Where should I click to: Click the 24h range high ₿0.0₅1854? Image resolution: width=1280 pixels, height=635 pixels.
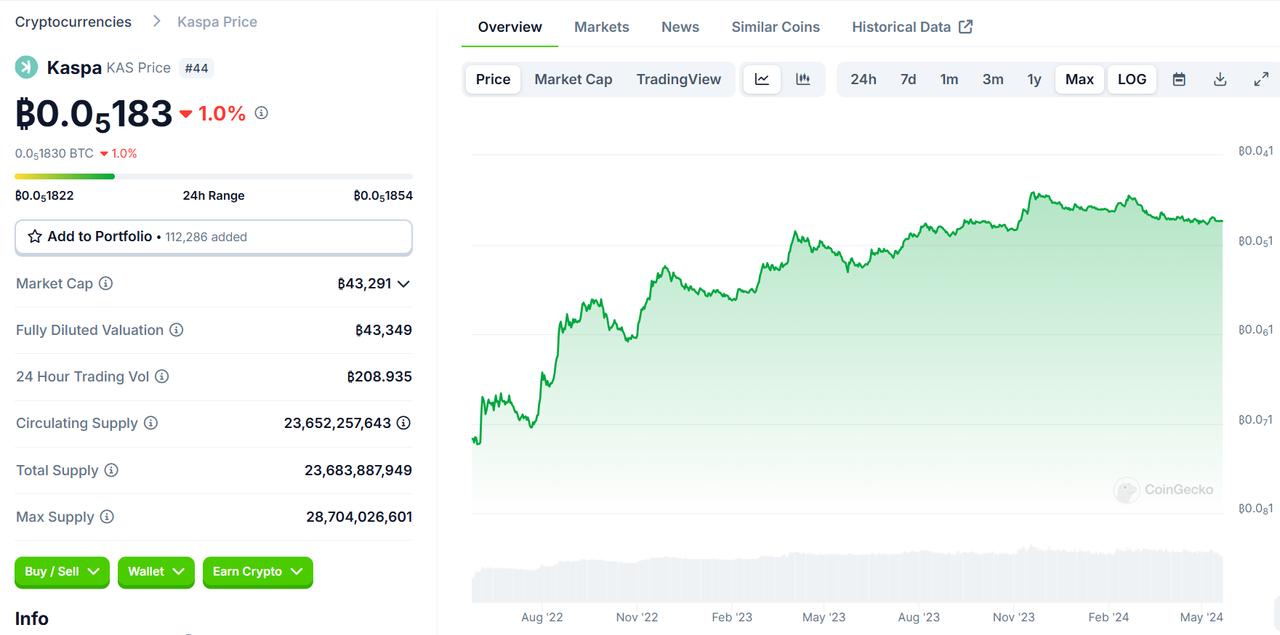pos(383,196)
